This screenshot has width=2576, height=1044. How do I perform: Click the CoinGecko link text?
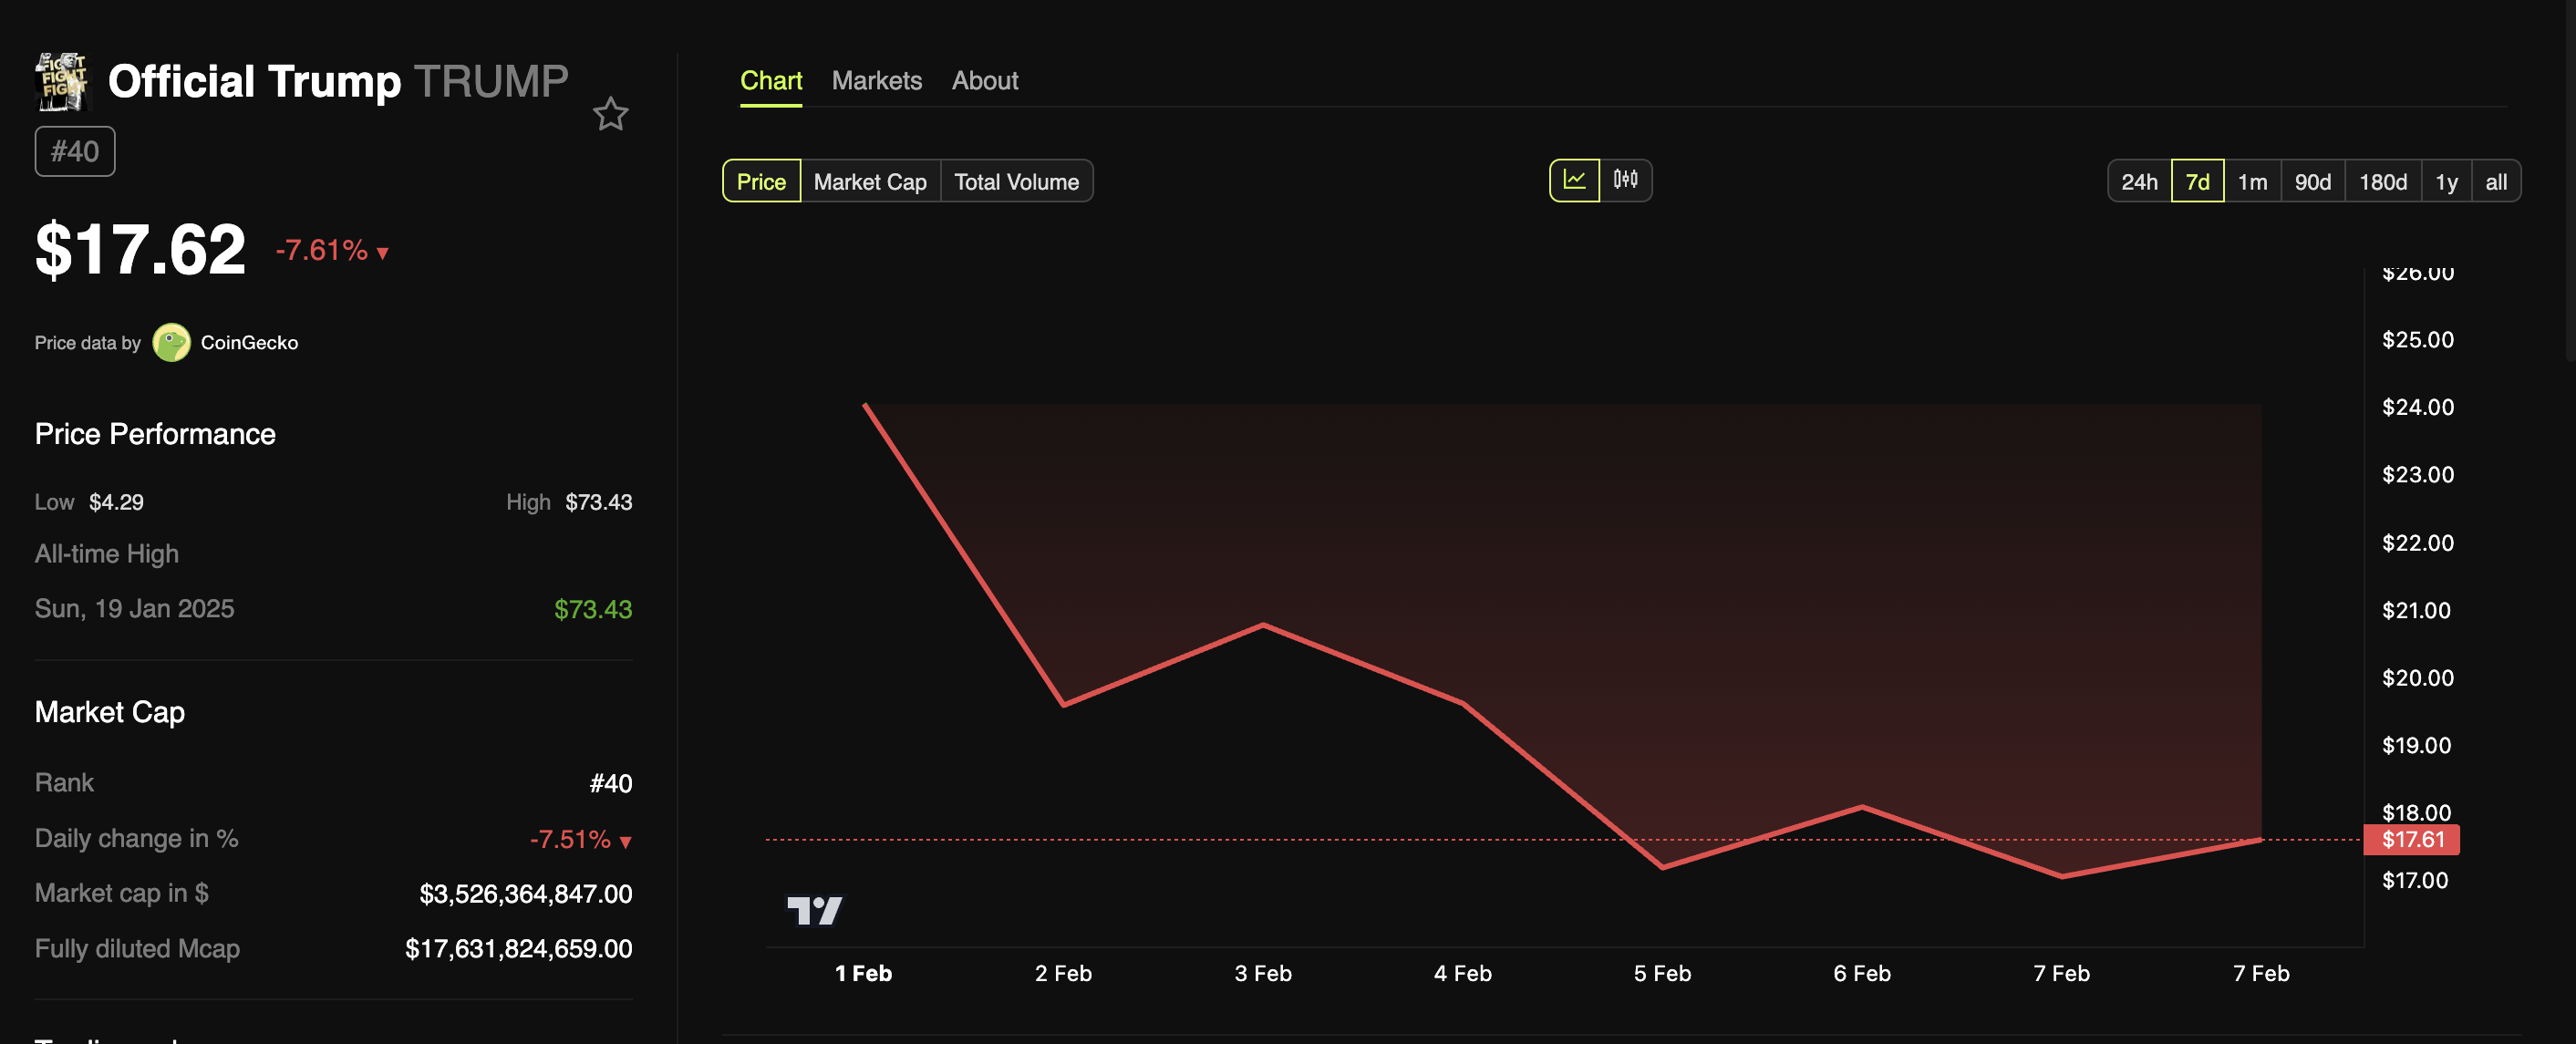click(x=249, y=343)
